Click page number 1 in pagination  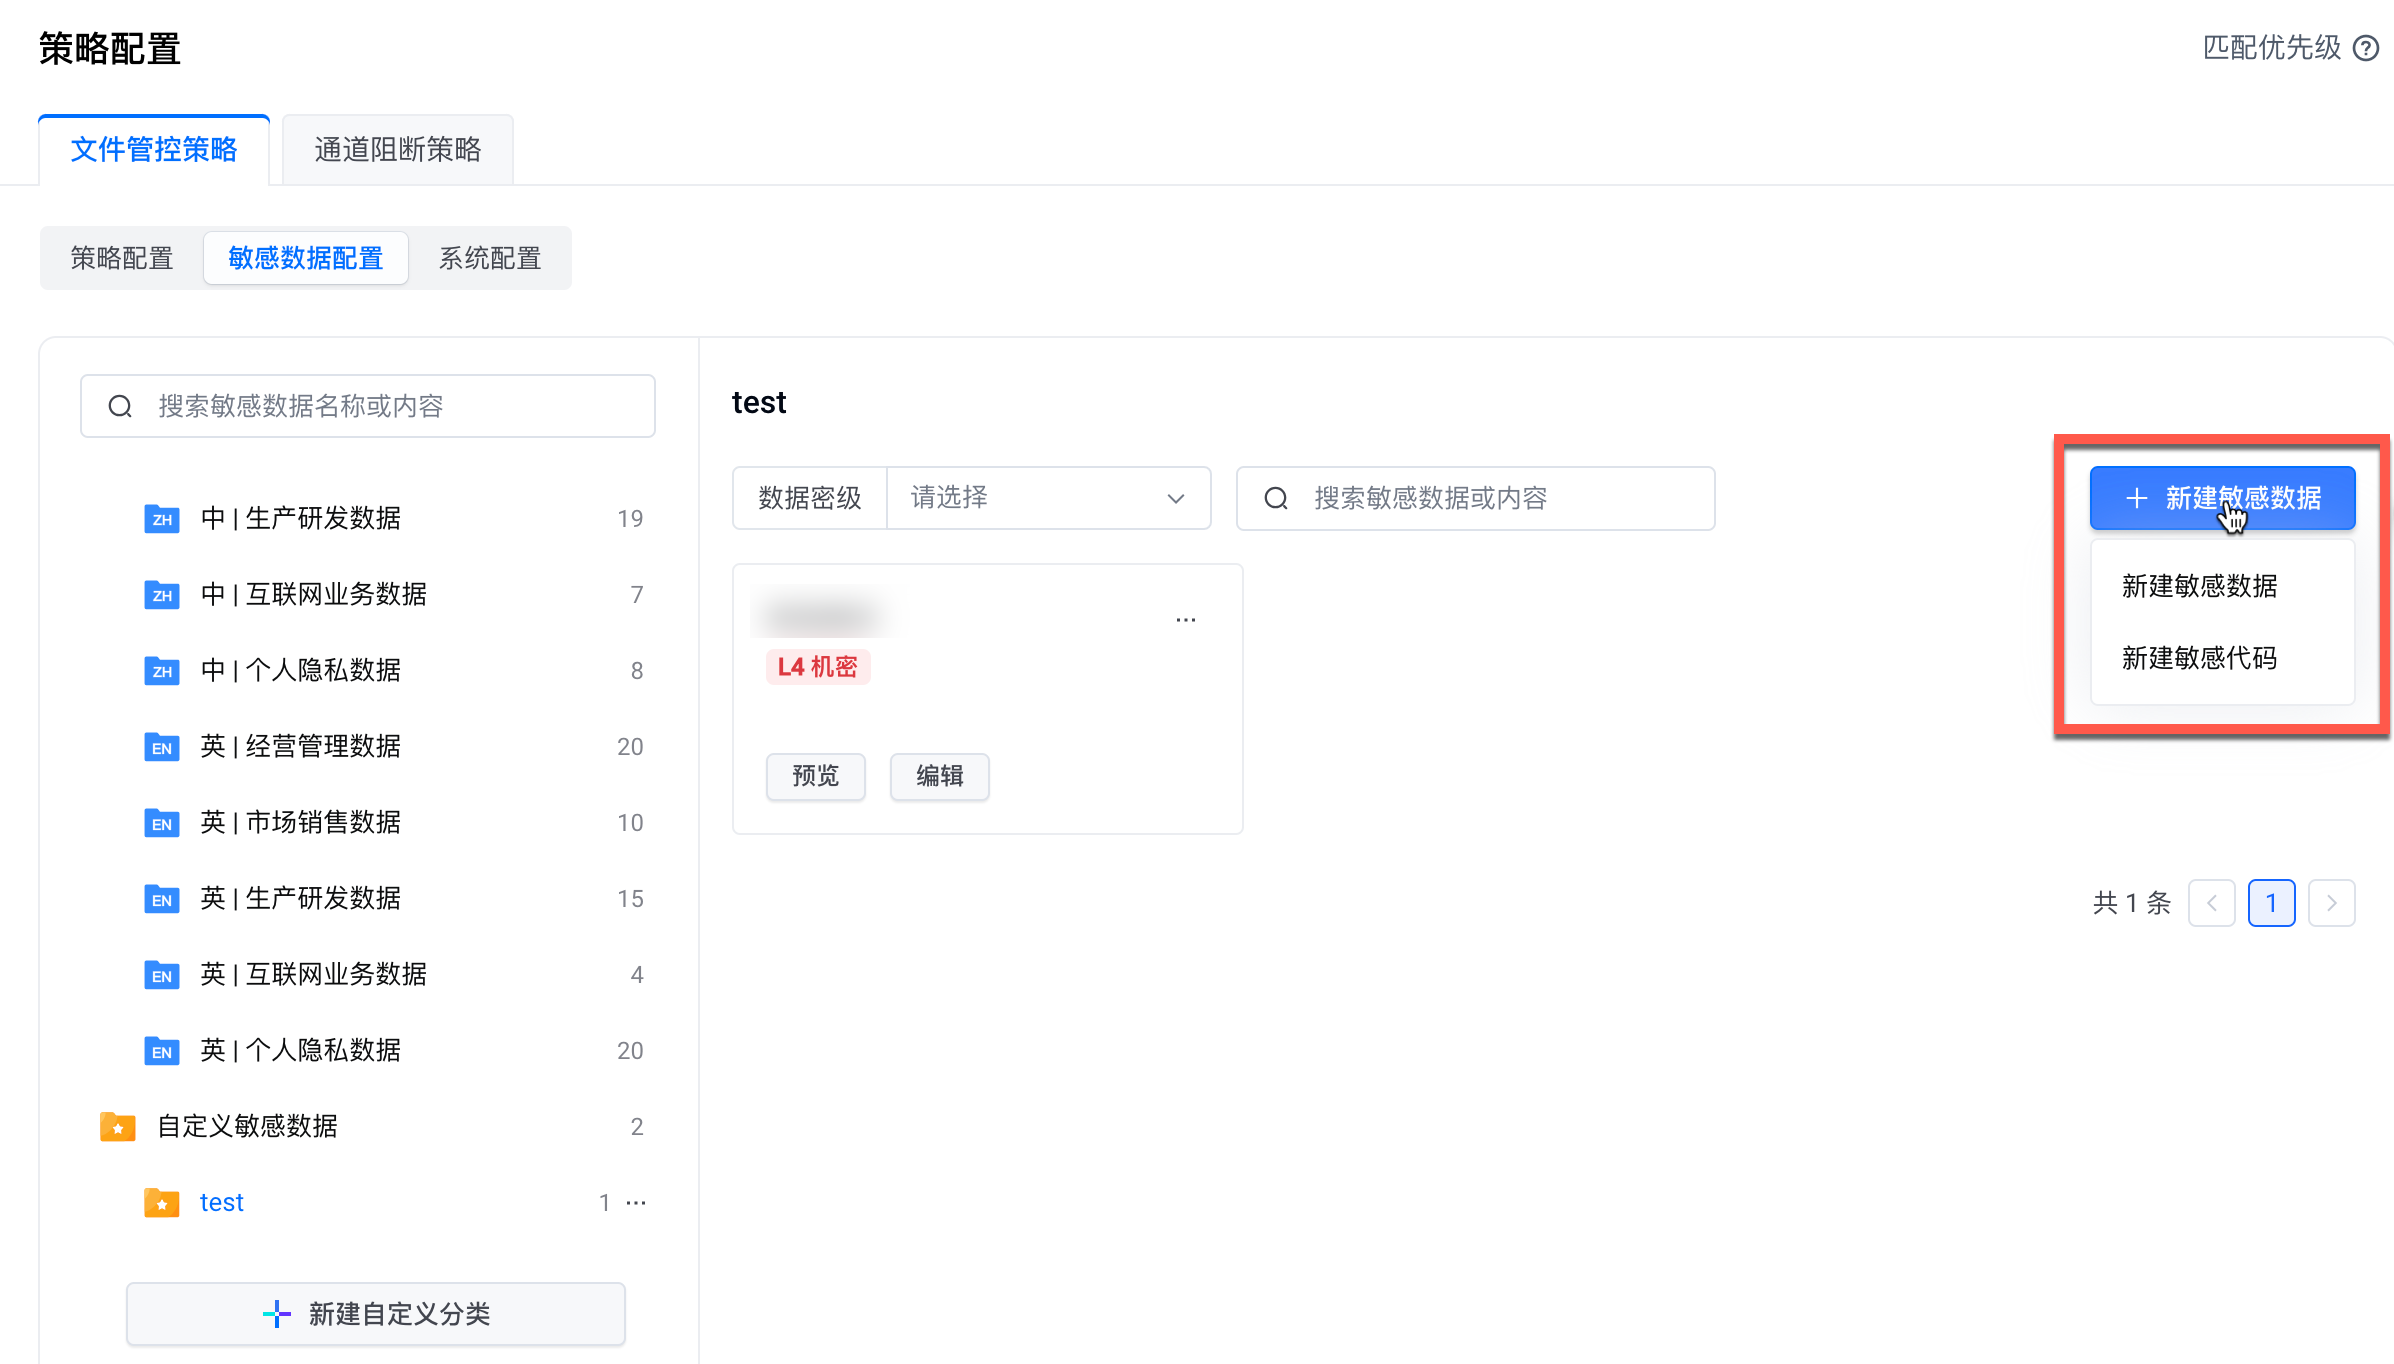click(2272, 903)
